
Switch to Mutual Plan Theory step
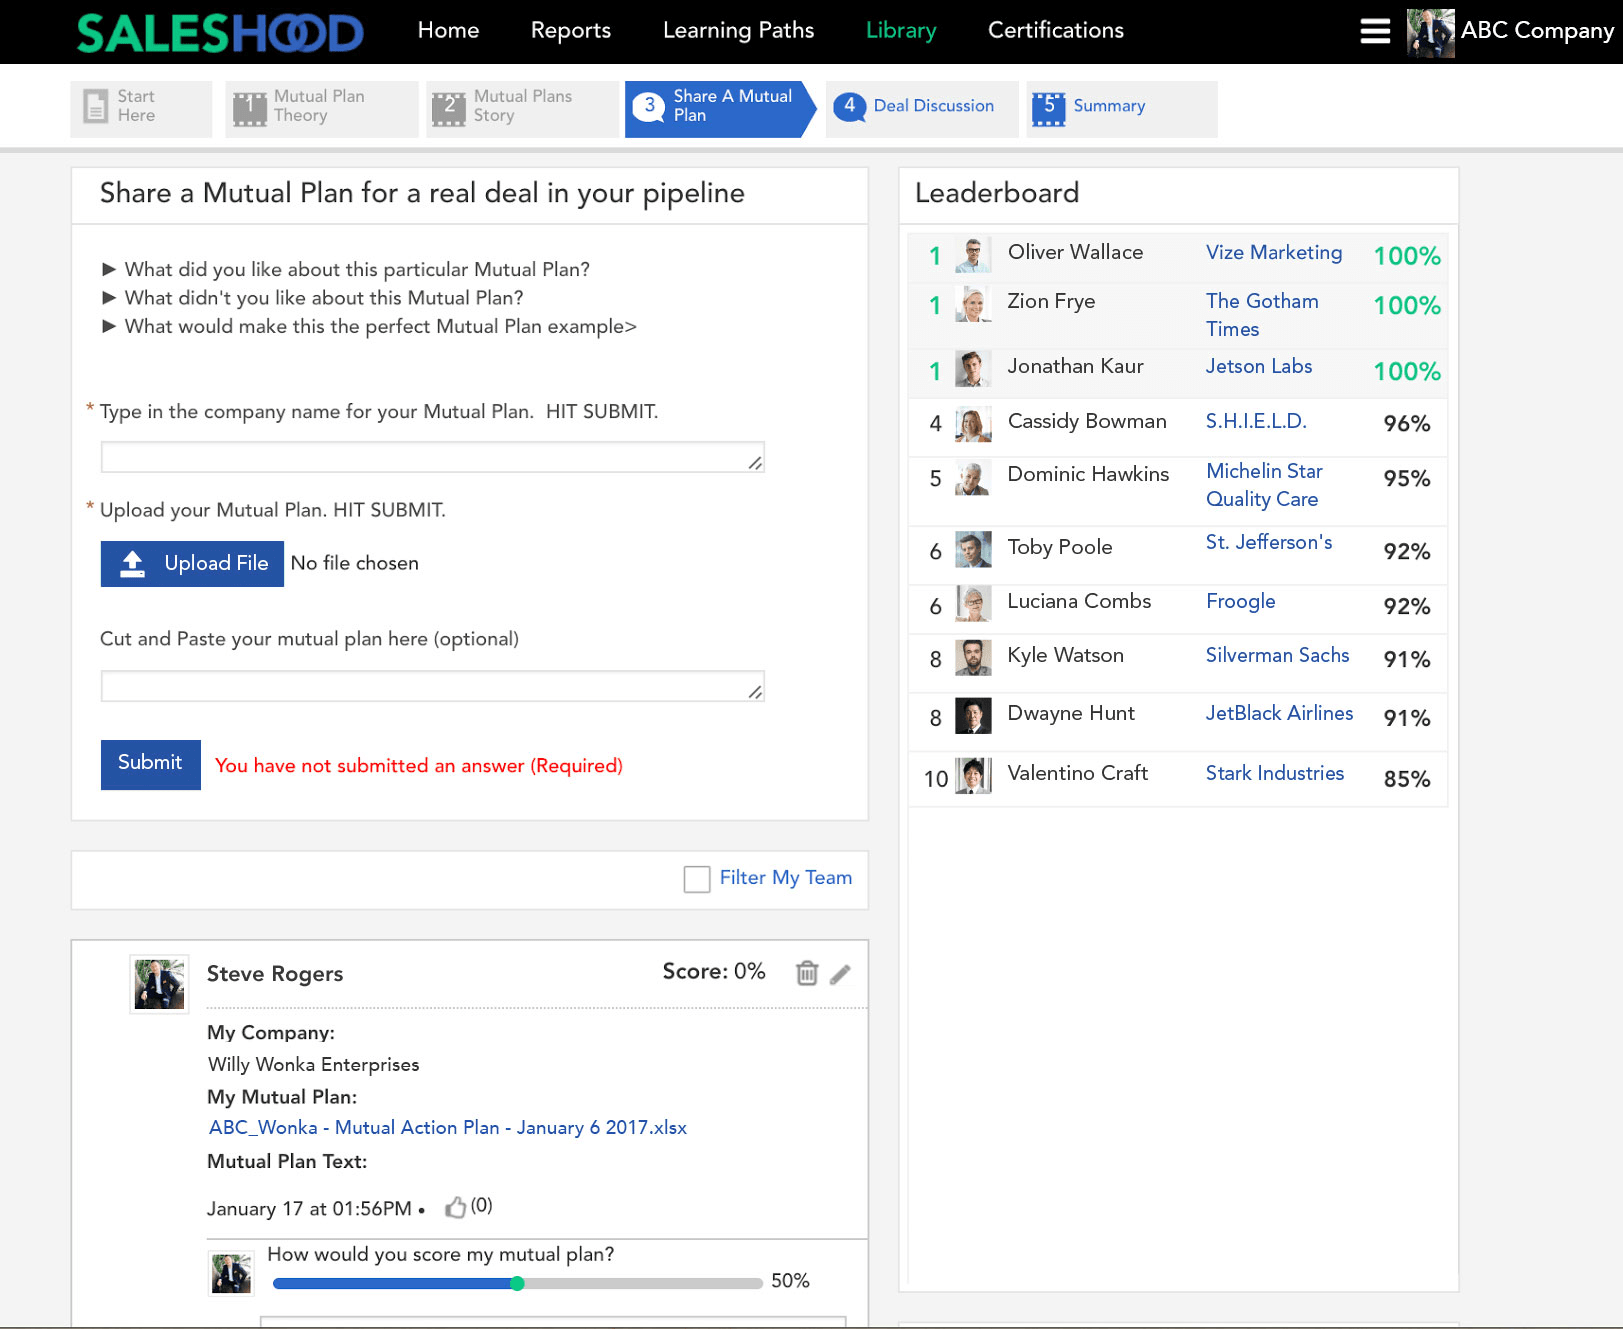tap(321, 108)
